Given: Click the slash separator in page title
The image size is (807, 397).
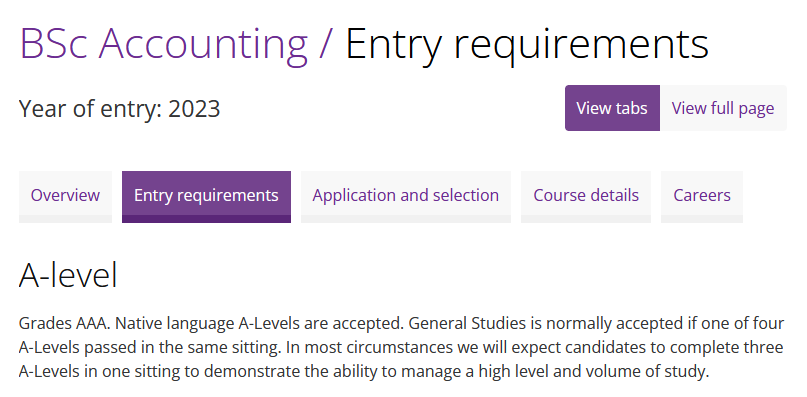Looking at the screenshot, I should [326, 45].
